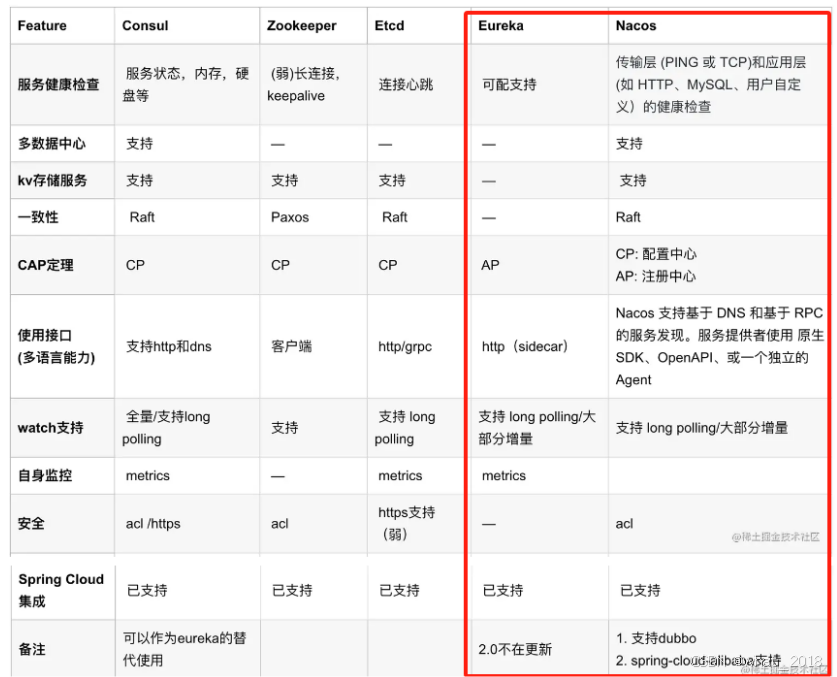
Task: Click the 可配支持 cell under Eureka
Action: (x=509, y=84)
